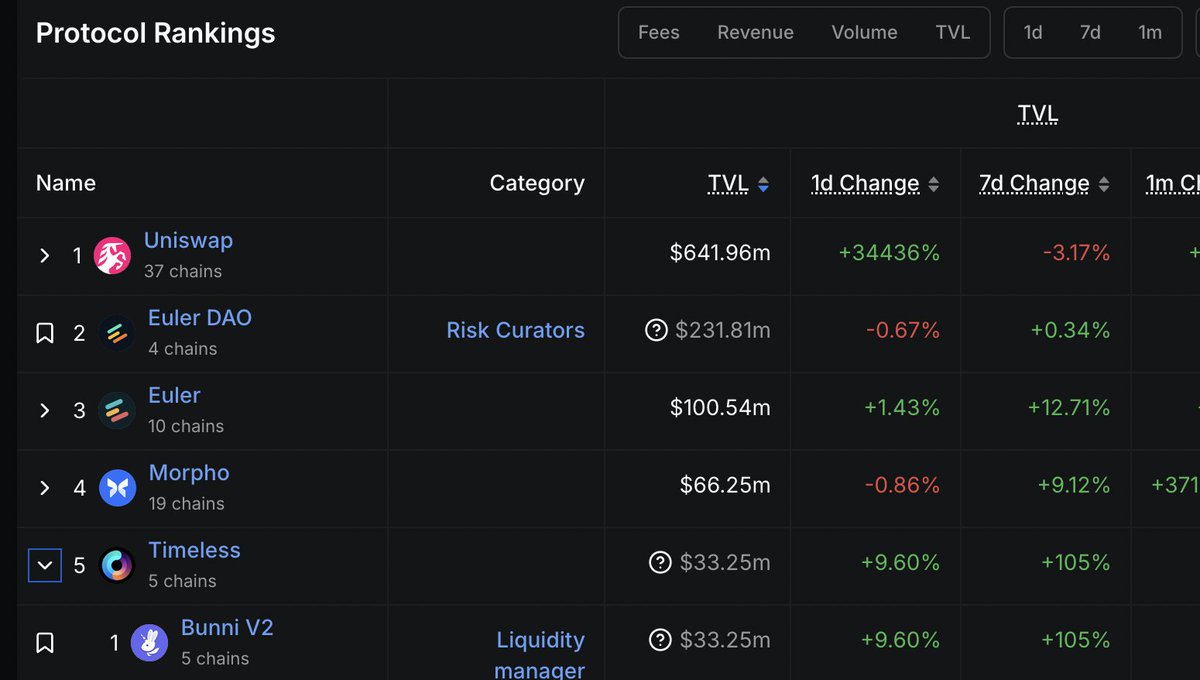Select the Volume metric tab
The image size is (1200, 680).
tap(864, 32)
